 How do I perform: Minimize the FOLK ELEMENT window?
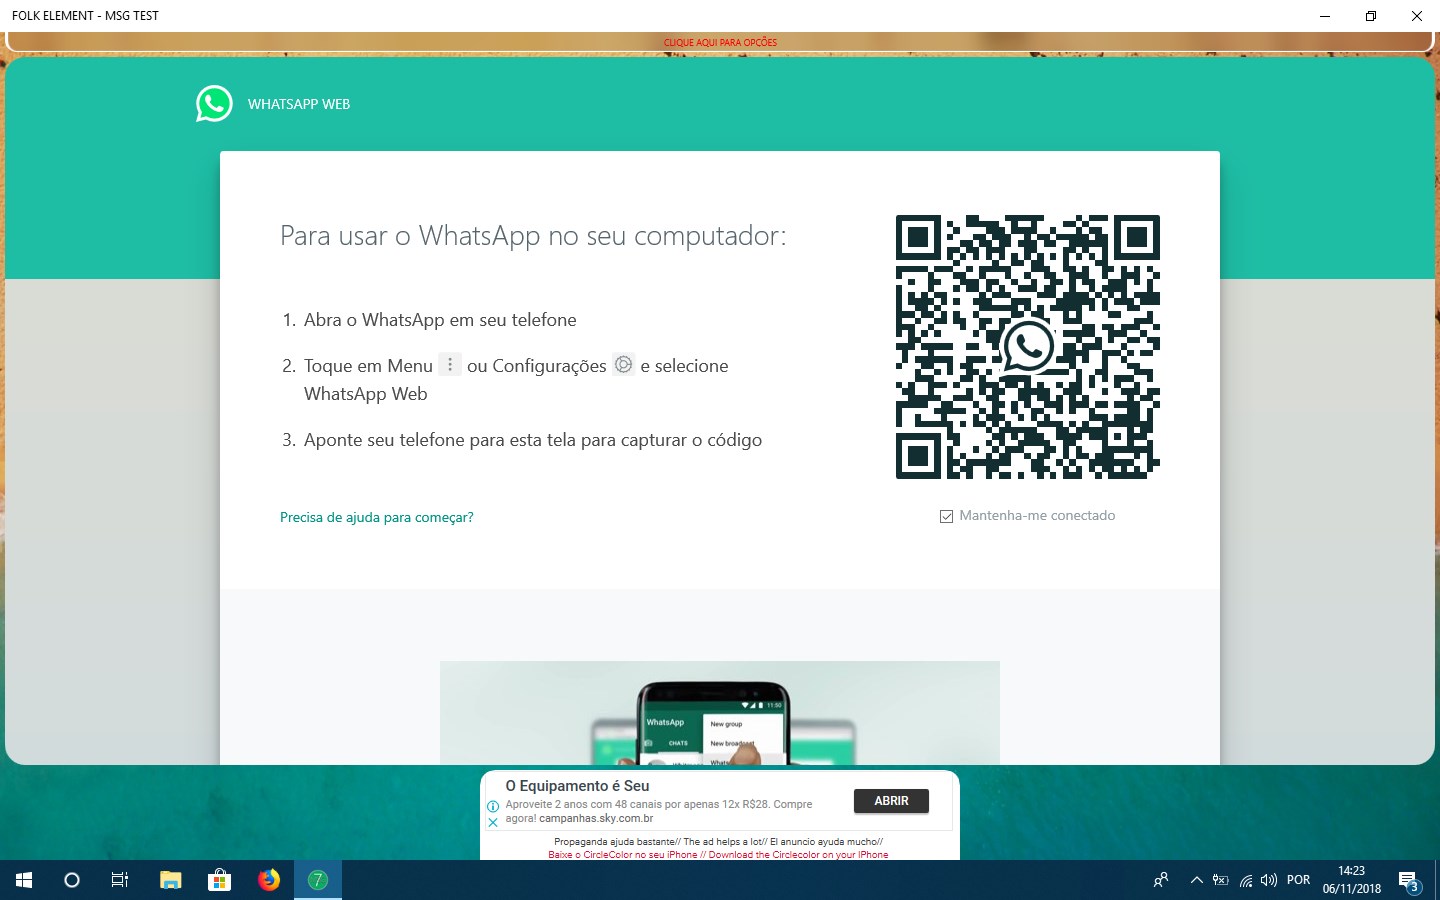click(x=1325, y=16)
